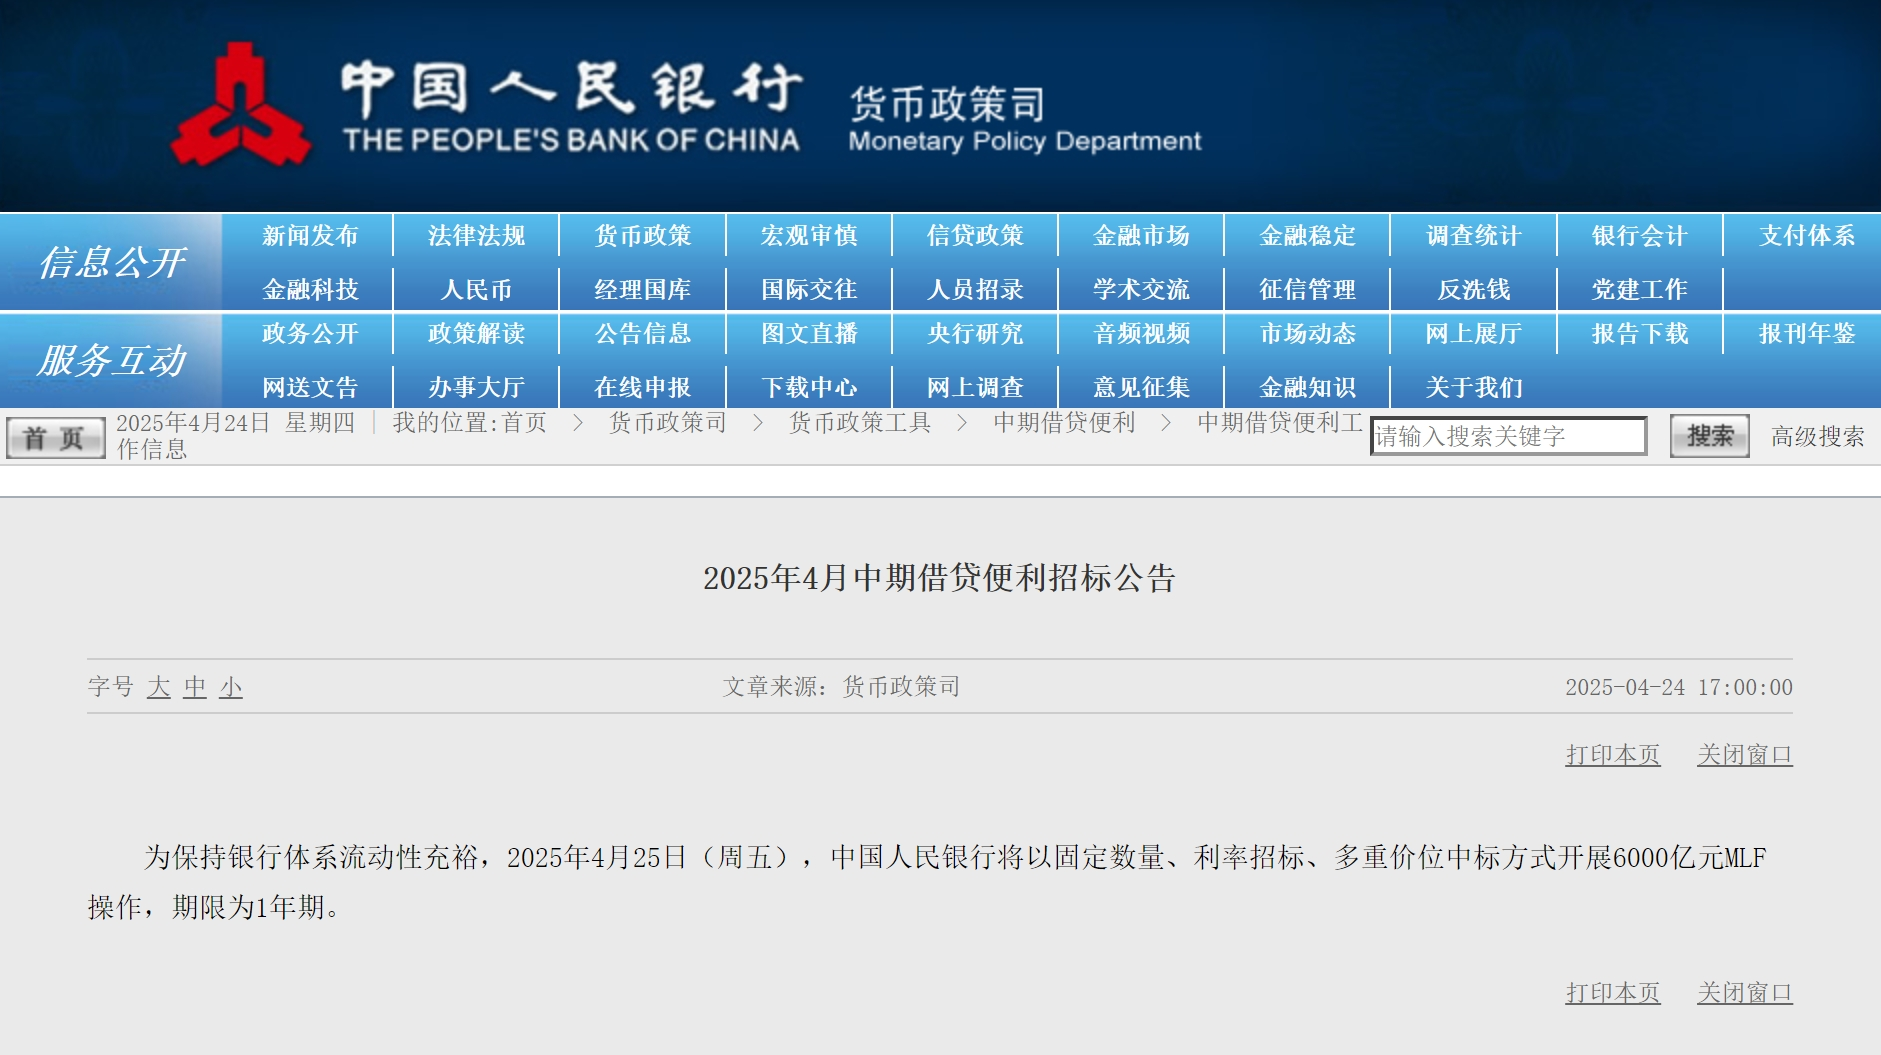1881x1055 pixels.
Task: Click 货币政策司 in the breadcrumb
Action: click(x=667, y=423)
